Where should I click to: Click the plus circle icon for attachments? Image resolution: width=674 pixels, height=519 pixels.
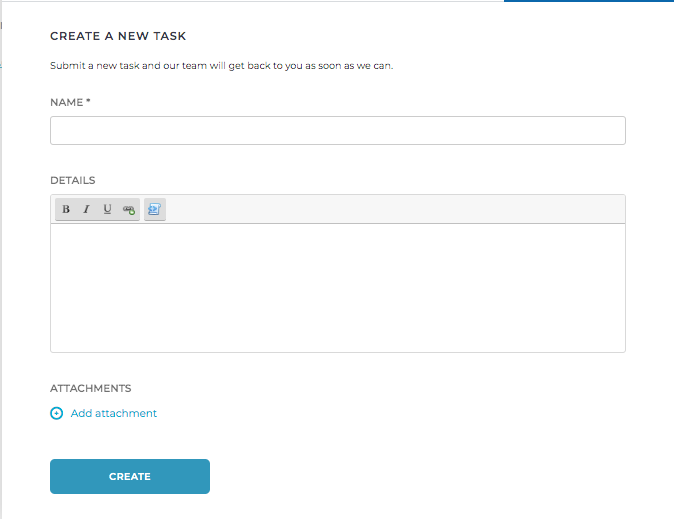click(57, 414)
